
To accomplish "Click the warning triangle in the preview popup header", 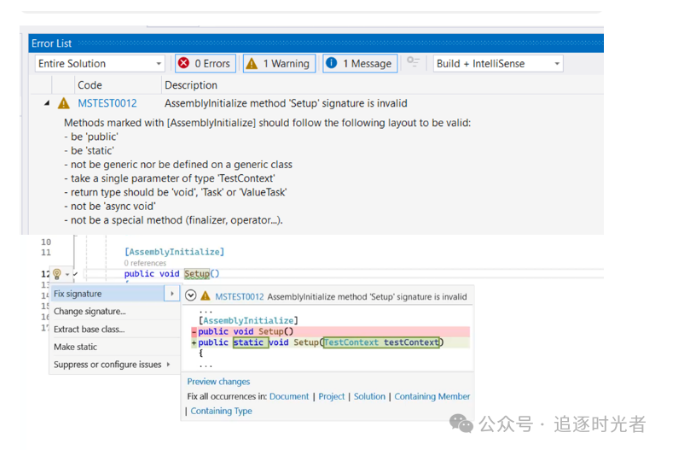I will pos(205,295).
